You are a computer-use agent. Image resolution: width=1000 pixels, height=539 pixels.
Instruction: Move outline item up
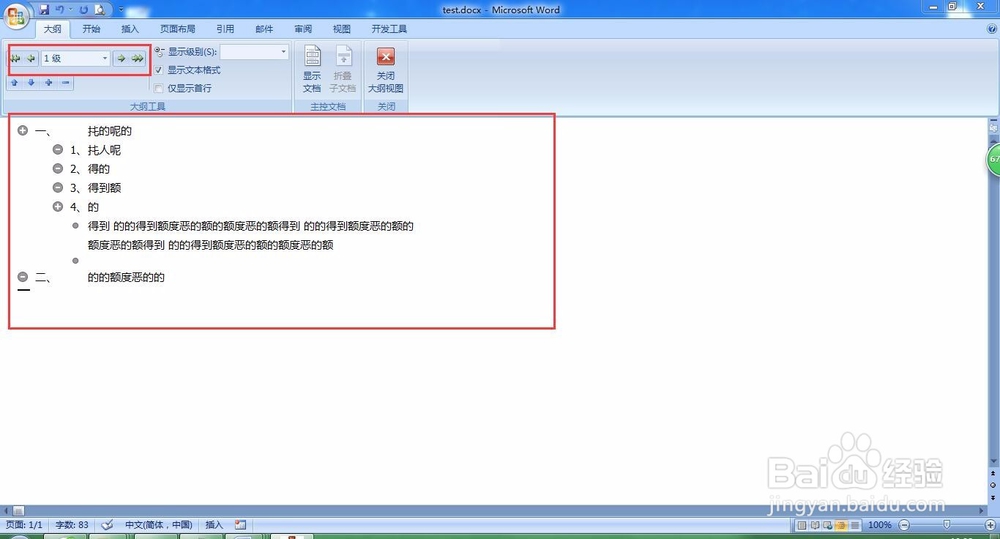(x=14, y=82)
